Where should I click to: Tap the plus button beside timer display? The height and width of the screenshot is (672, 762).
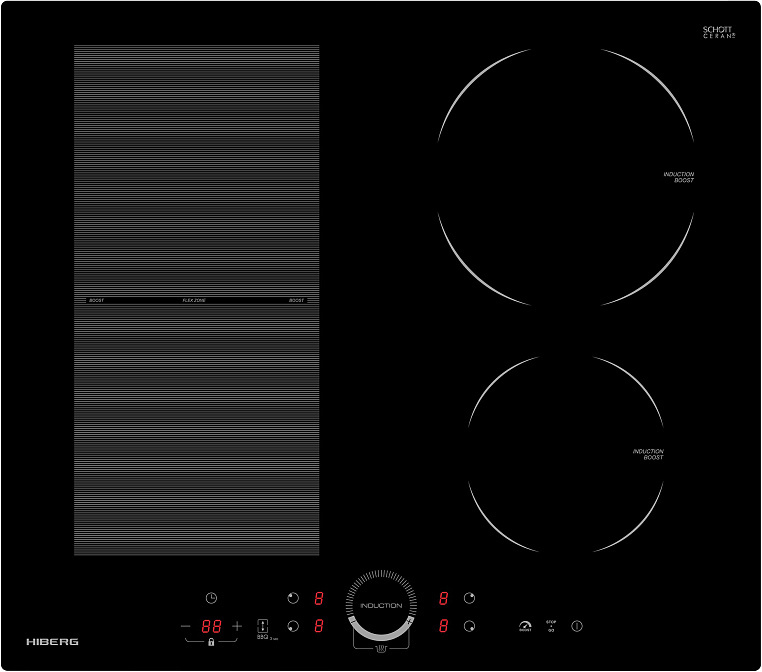point(237,626)
